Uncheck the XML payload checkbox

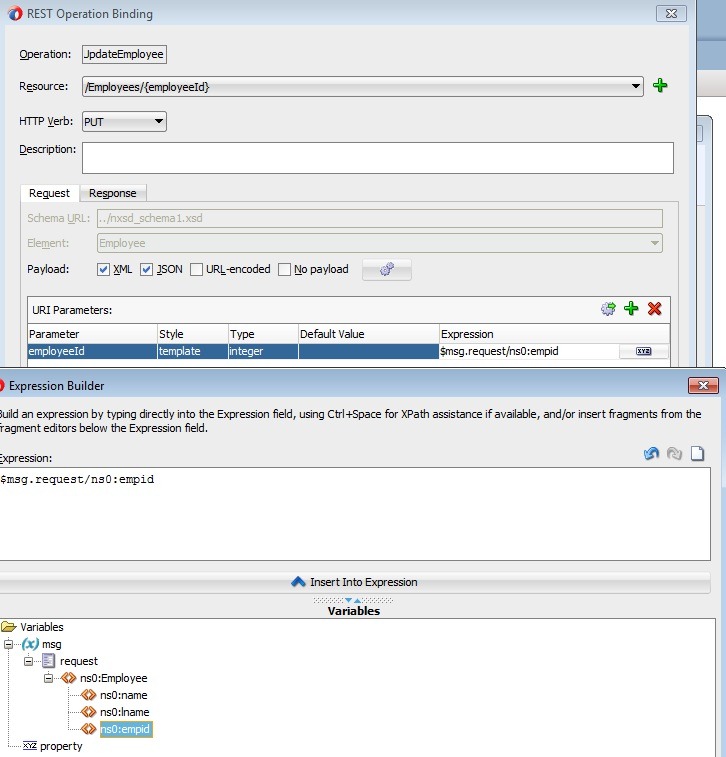103,270
